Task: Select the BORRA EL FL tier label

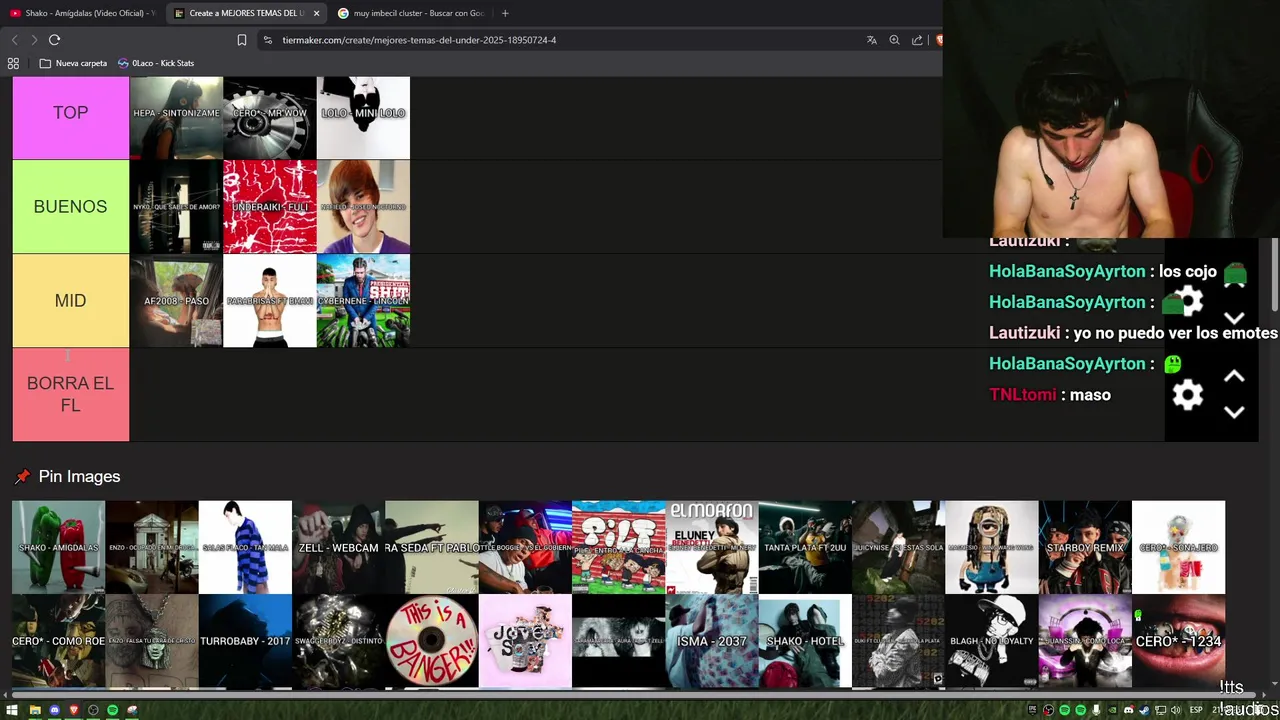Action: click(71, 394)
